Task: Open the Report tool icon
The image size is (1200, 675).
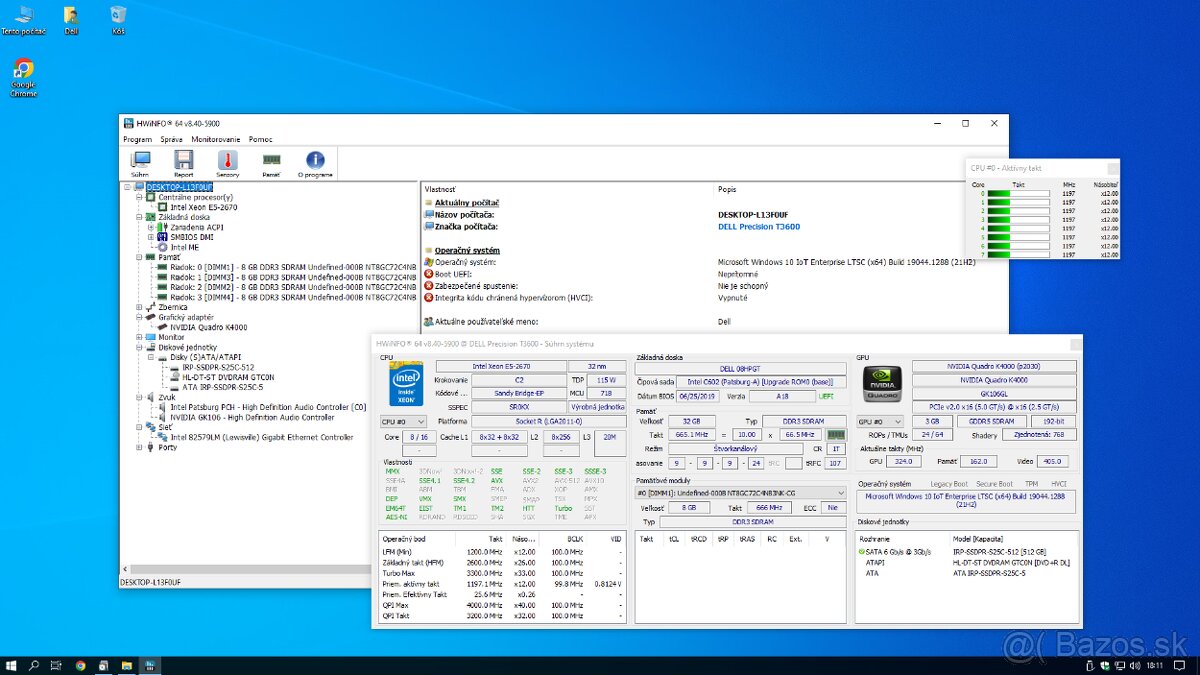Action: click(183, 162)
